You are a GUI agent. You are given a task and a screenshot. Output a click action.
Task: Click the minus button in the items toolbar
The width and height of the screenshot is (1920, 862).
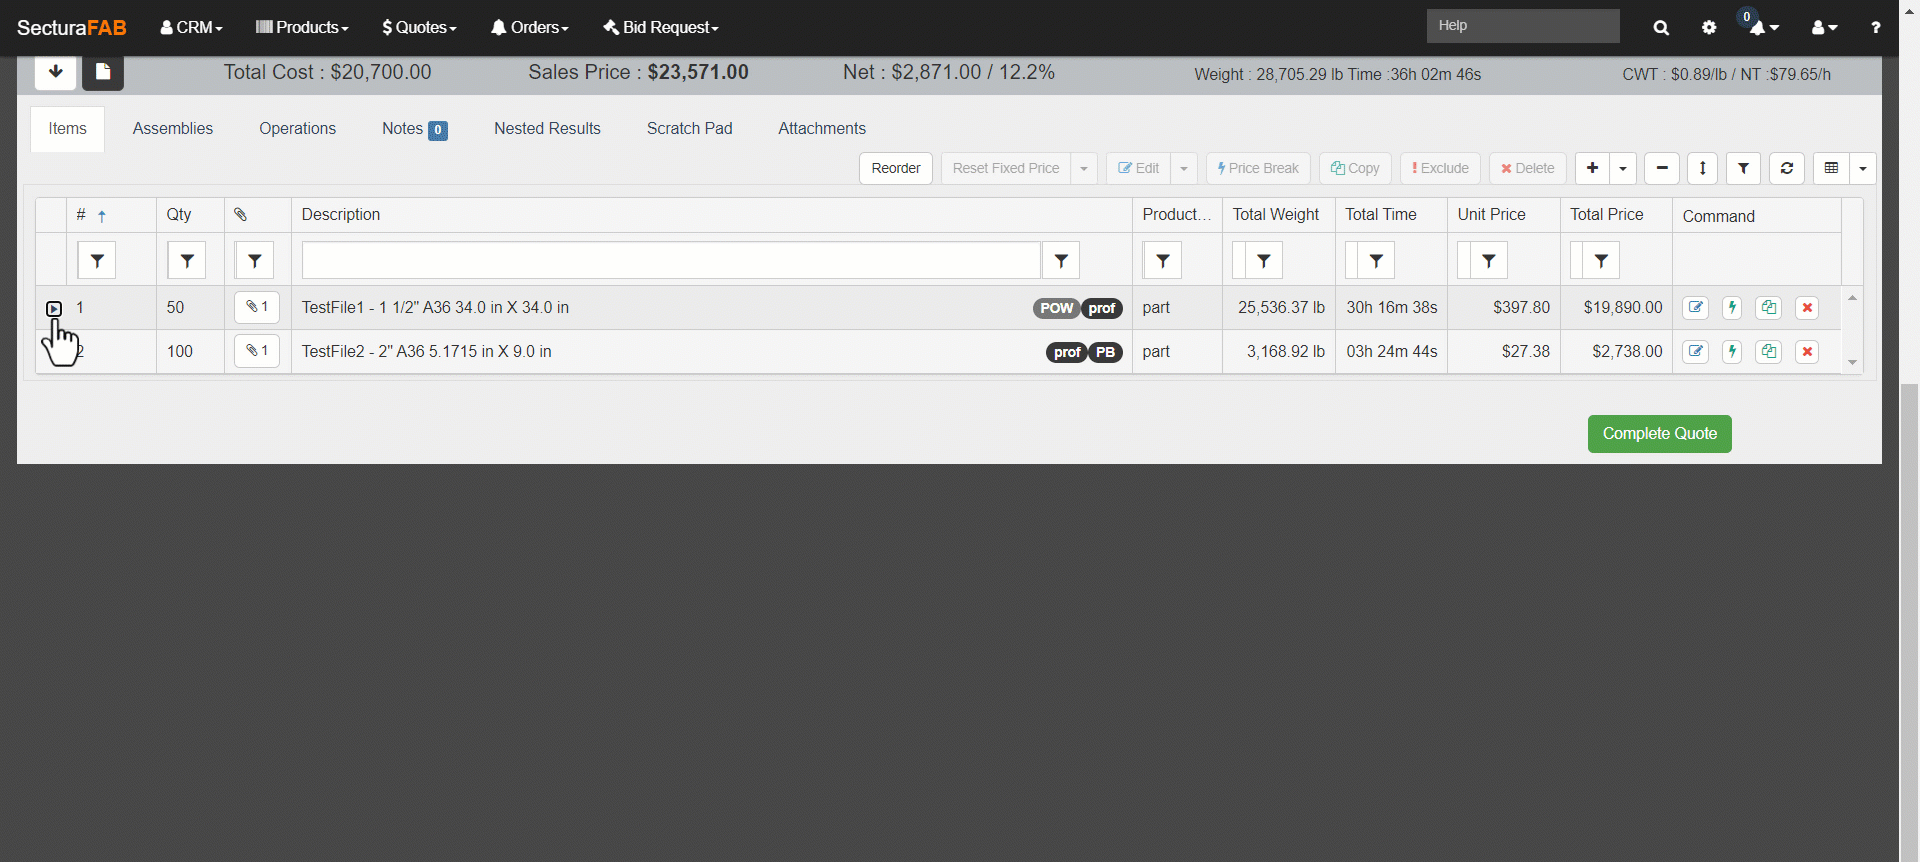point(1661,168)
